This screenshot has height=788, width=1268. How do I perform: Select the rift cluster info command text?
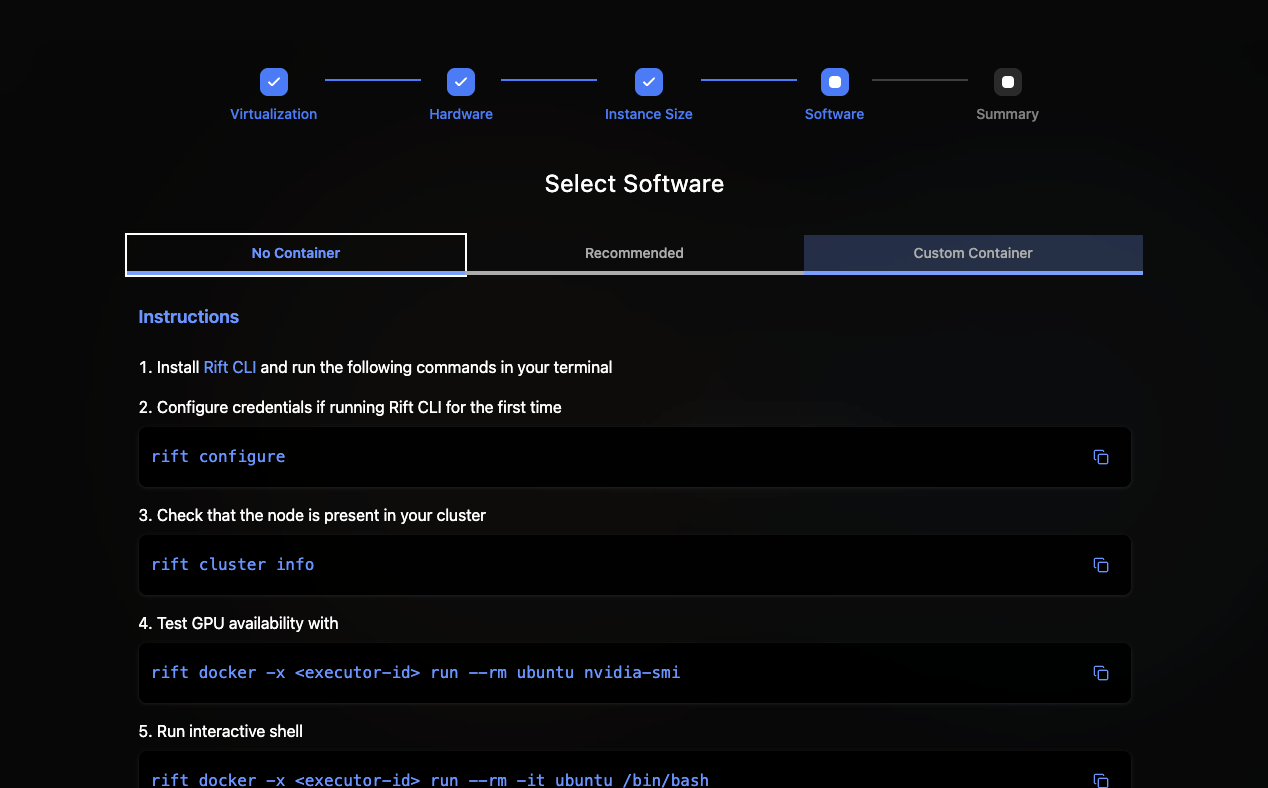click(232, 564)
